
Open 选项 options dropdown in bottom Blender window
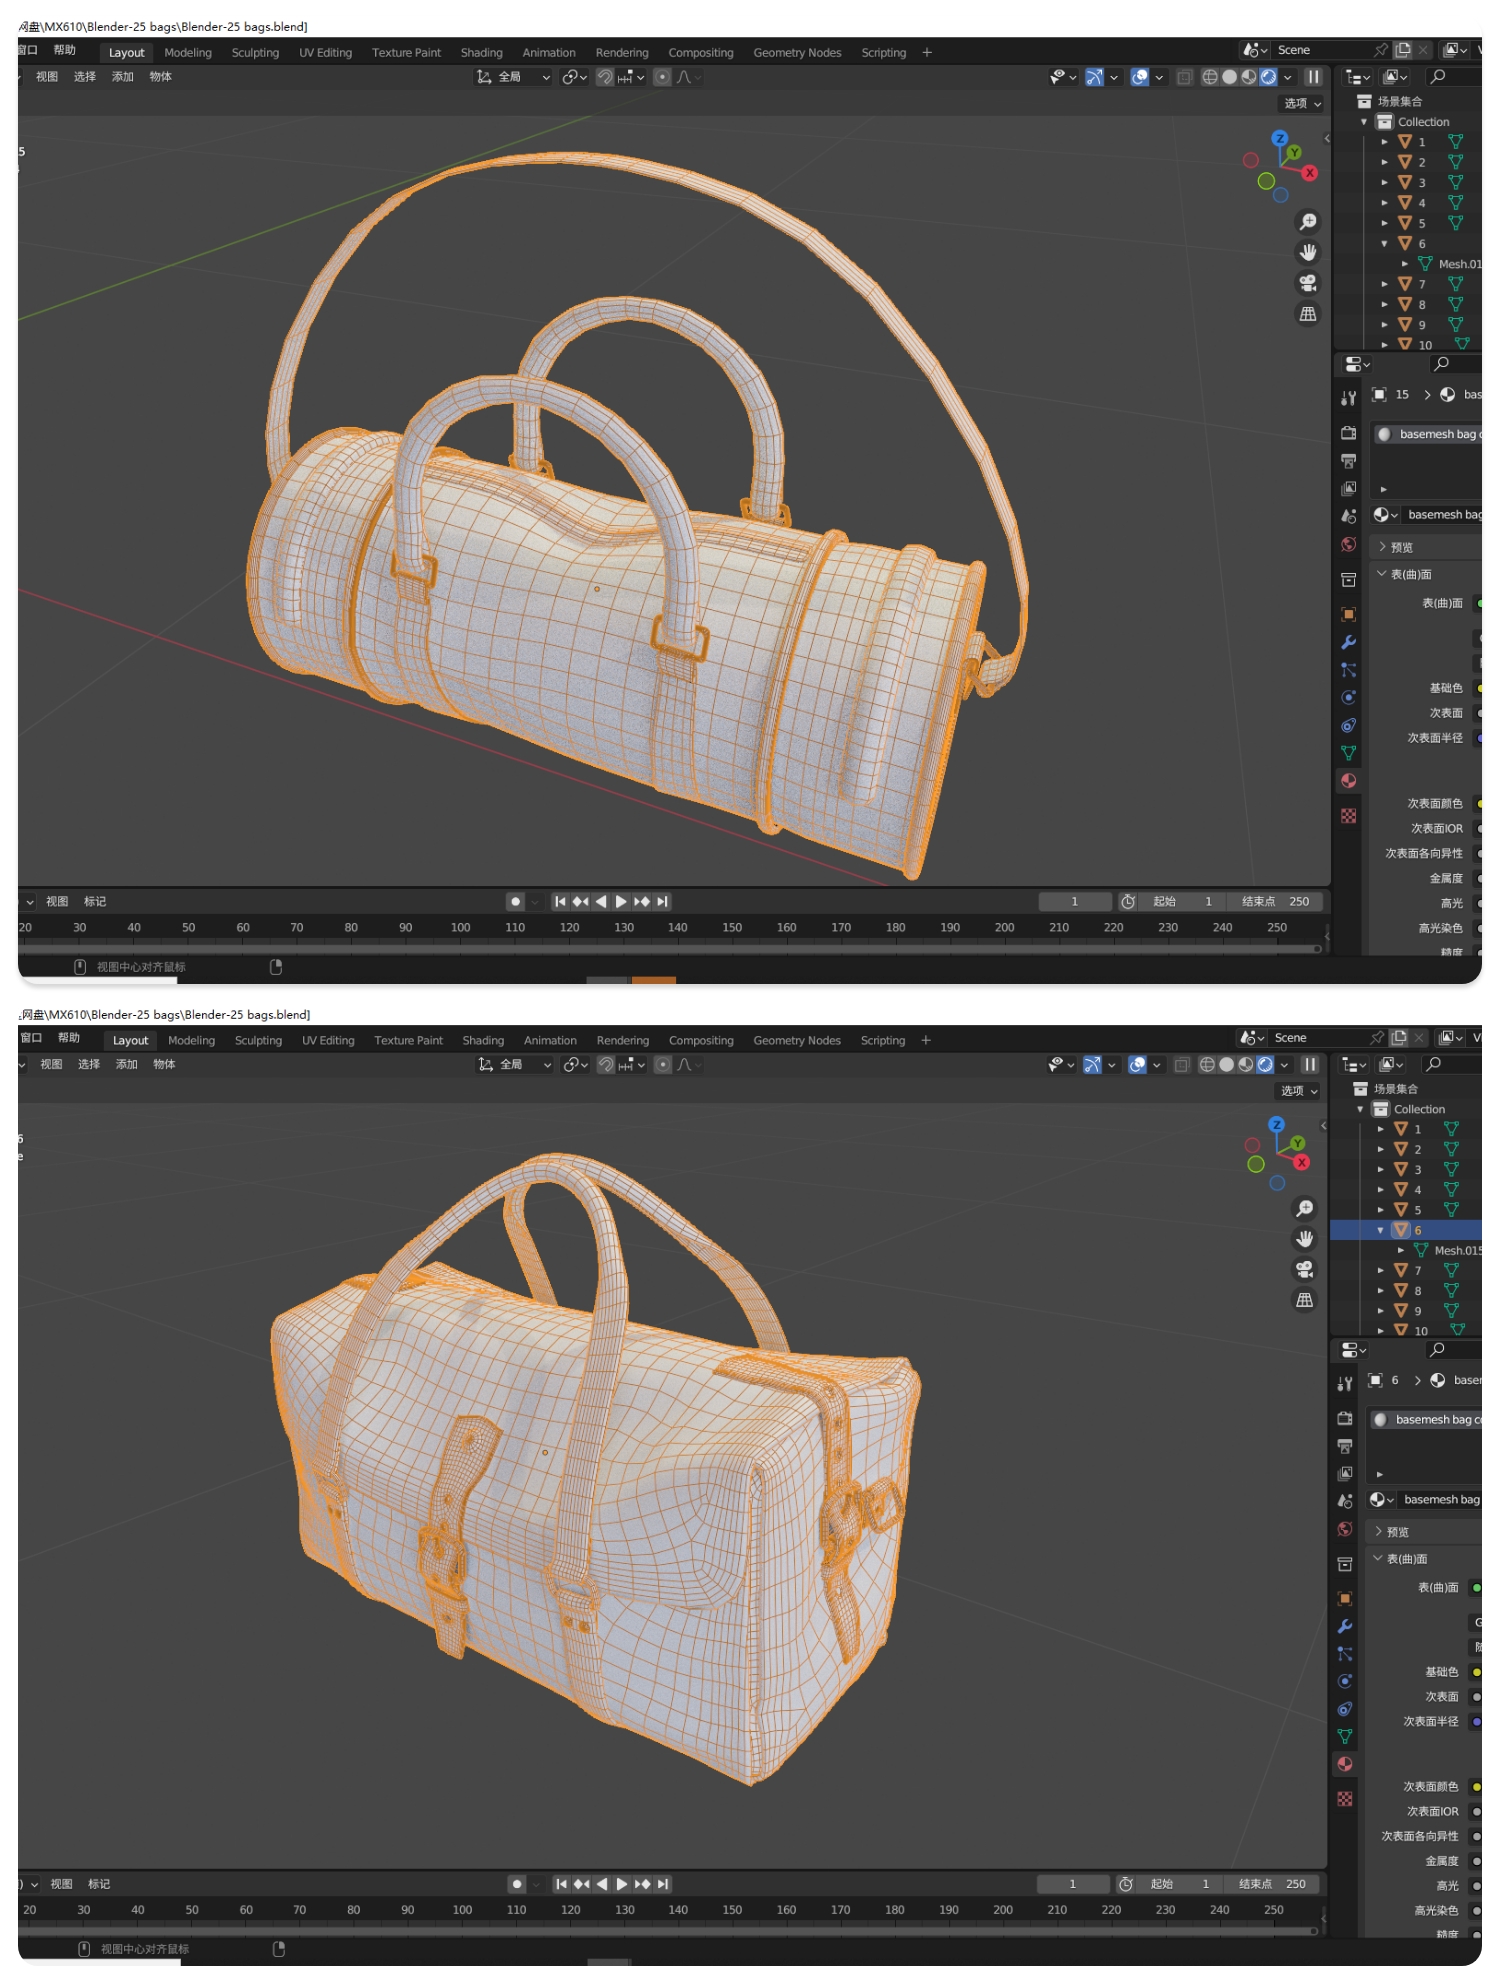(1301, 1091)
